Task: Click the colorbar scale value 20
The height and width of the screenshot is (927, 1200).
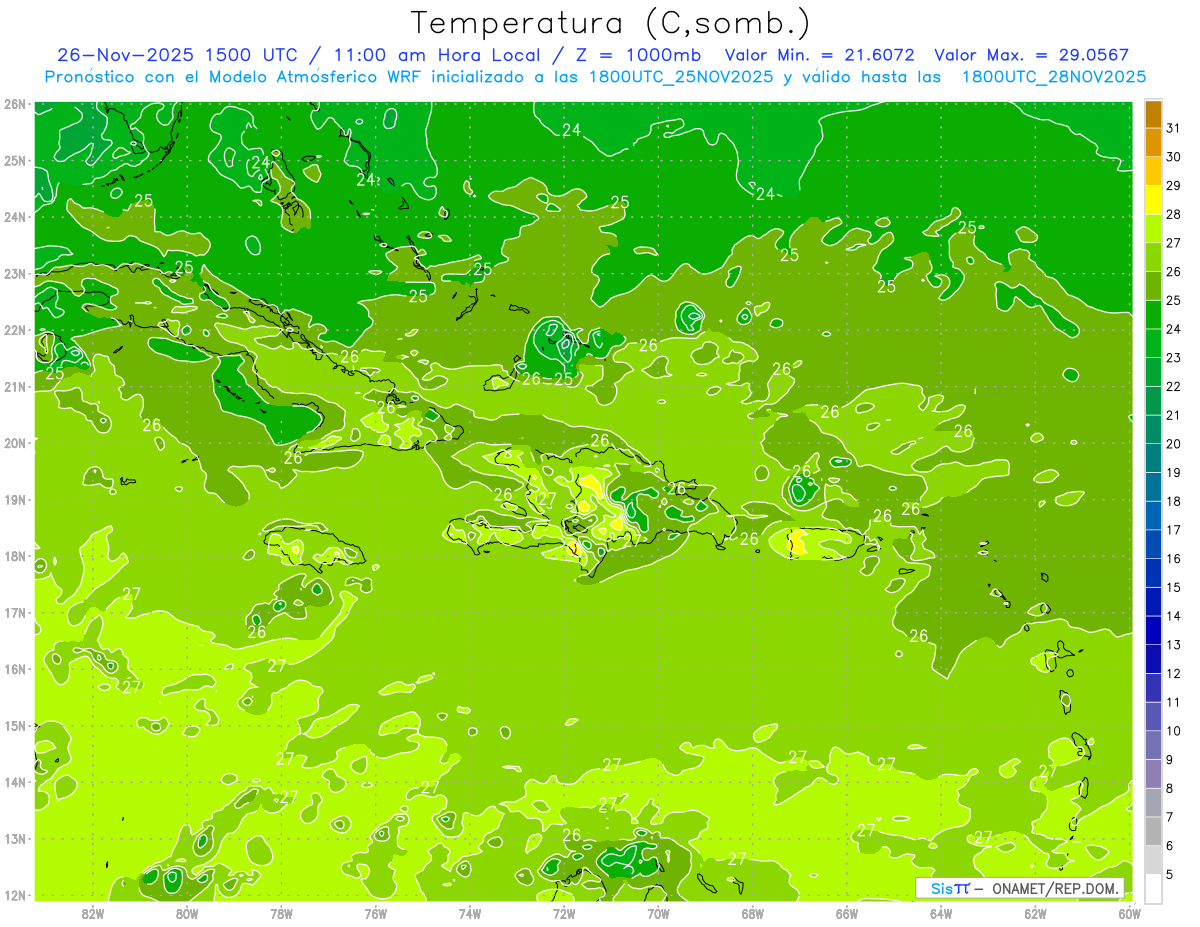Action: 1174,444
